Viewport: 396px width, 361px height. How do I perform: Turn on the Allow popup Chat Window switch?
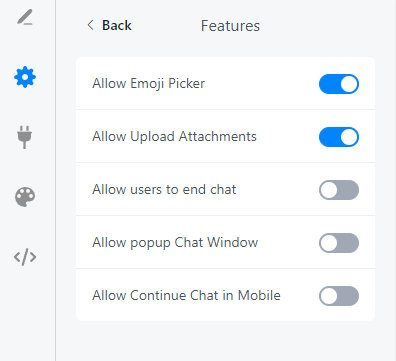point(339,243)
